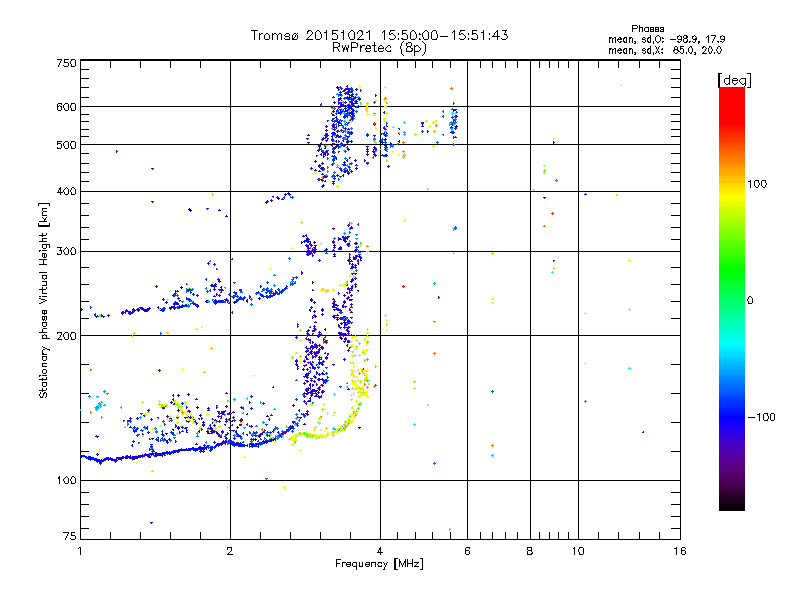The width and height of the screenshot is (800, 600).
Task: Click the plot title 'Tromsø 20151021 15:50:00-15:51:43'
Action: [x=379, y=35]
